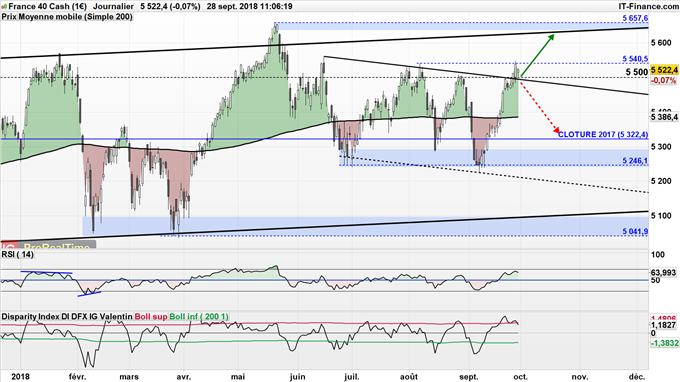Click the déc. date axis label

click(x=637, y=377)
